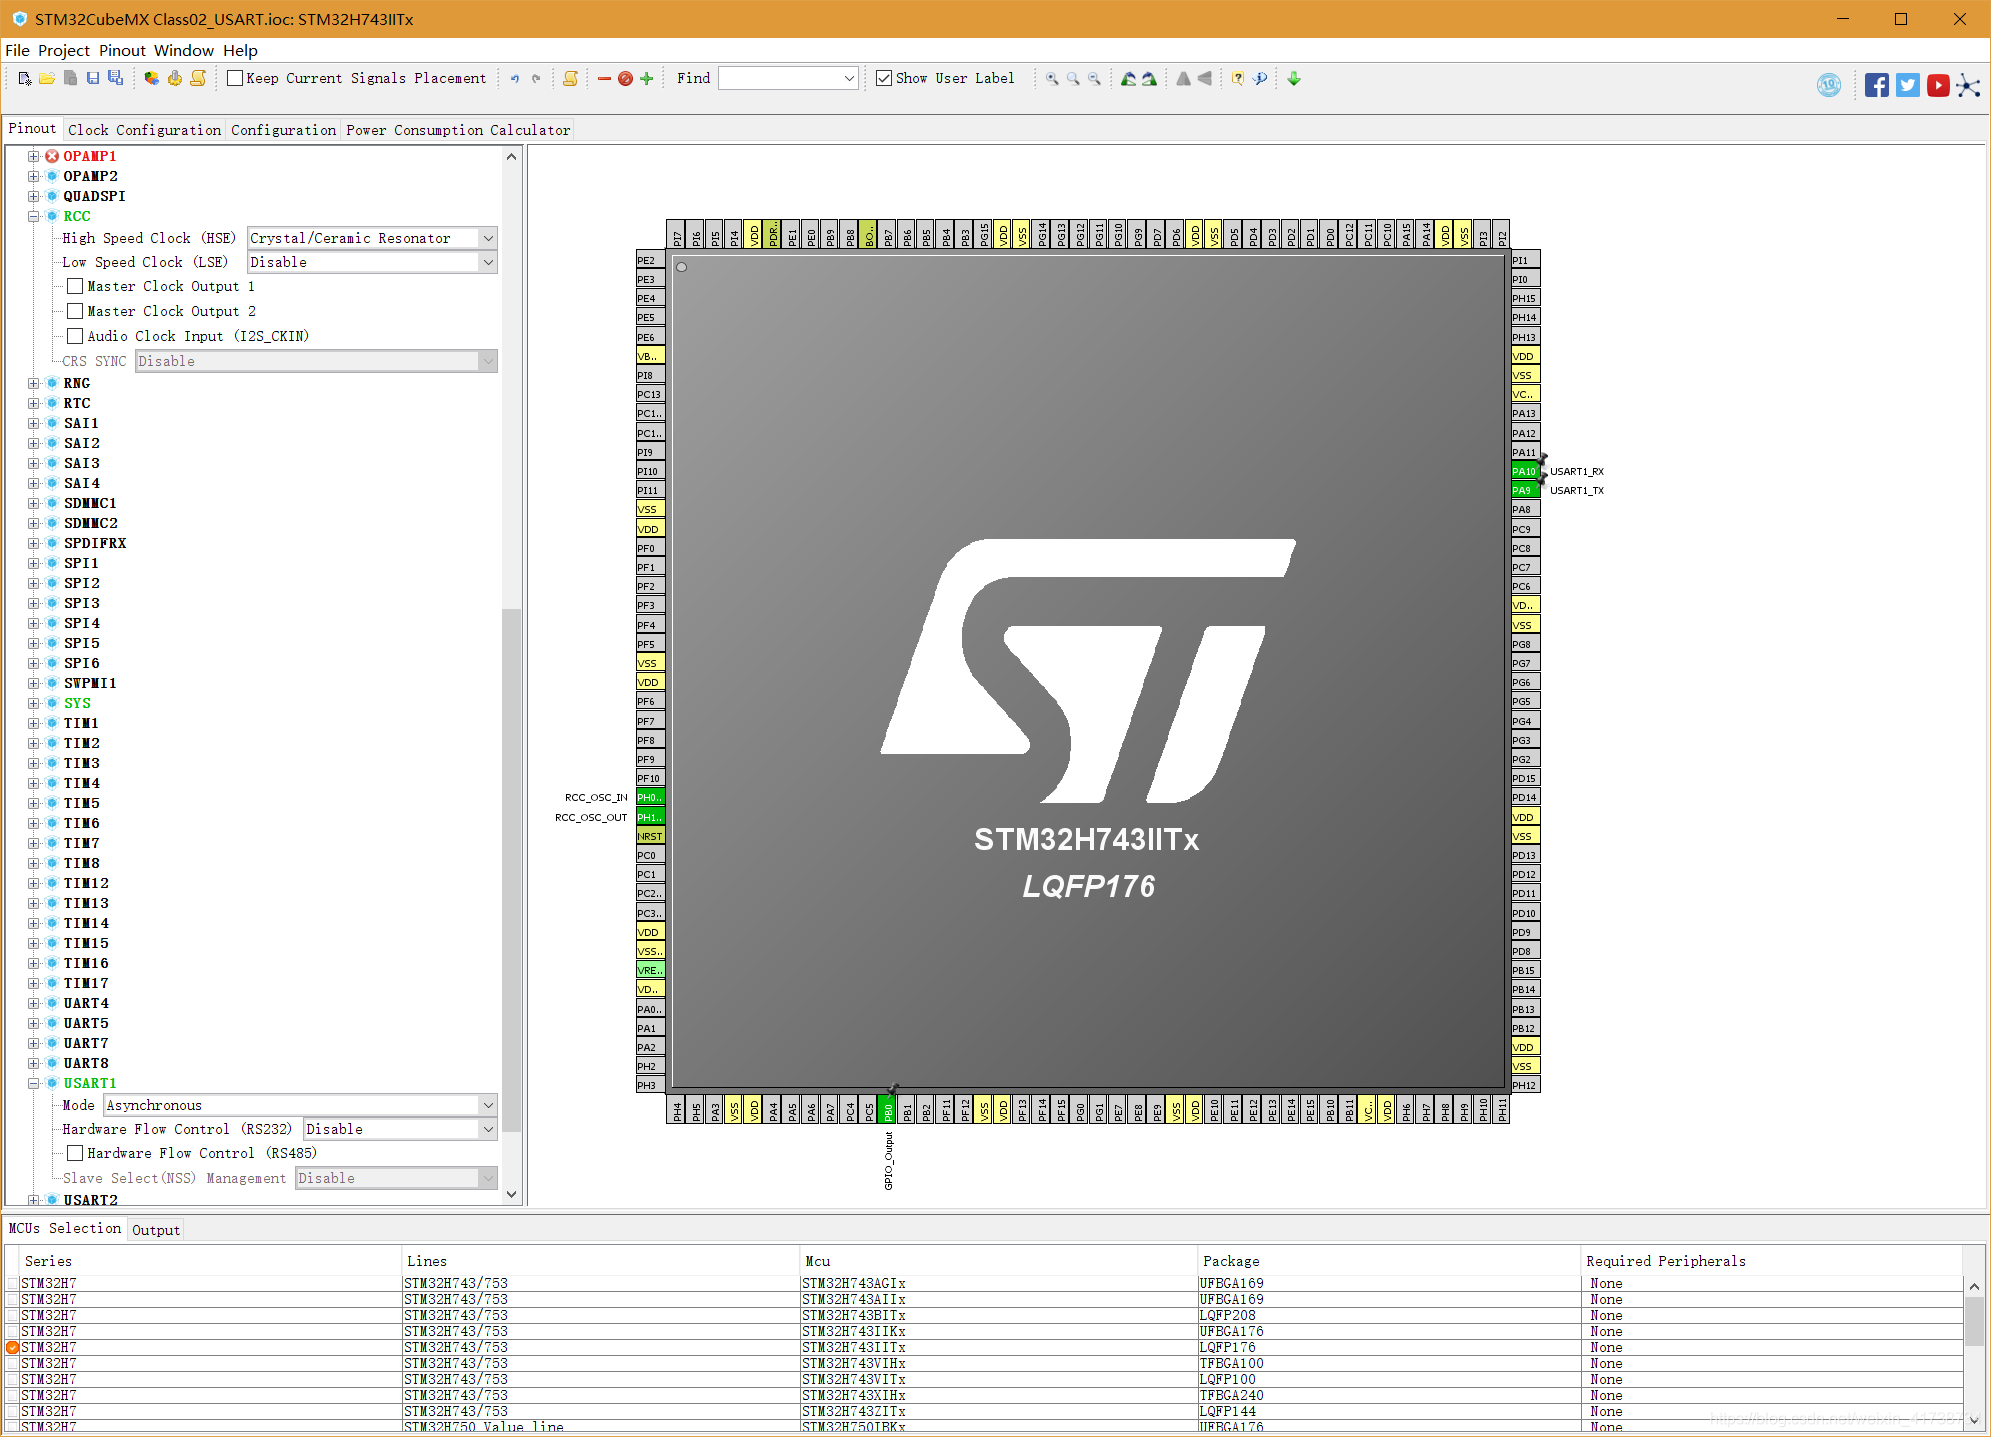Expand the SYS tree node

tap(34, 703)
